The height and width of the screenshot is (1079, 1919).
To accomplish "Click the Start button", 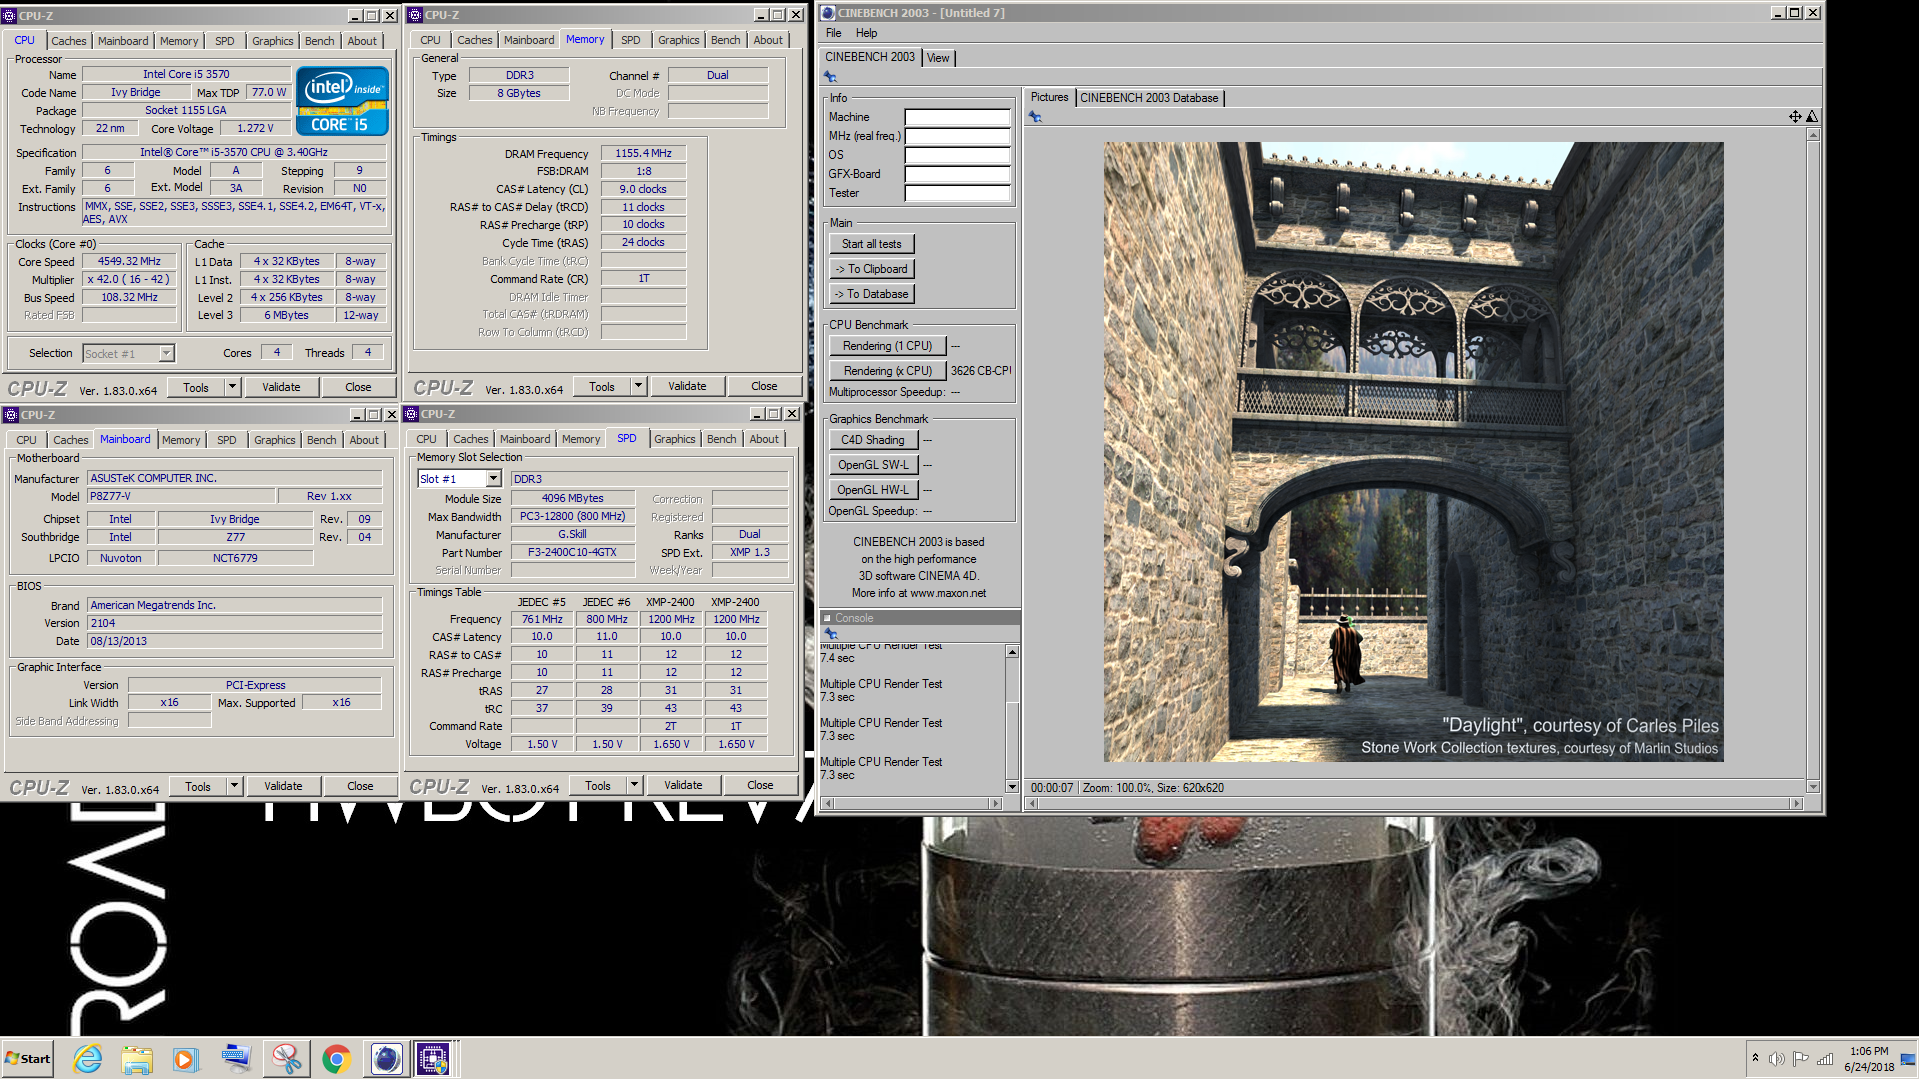I will (x=27, y=1058).
